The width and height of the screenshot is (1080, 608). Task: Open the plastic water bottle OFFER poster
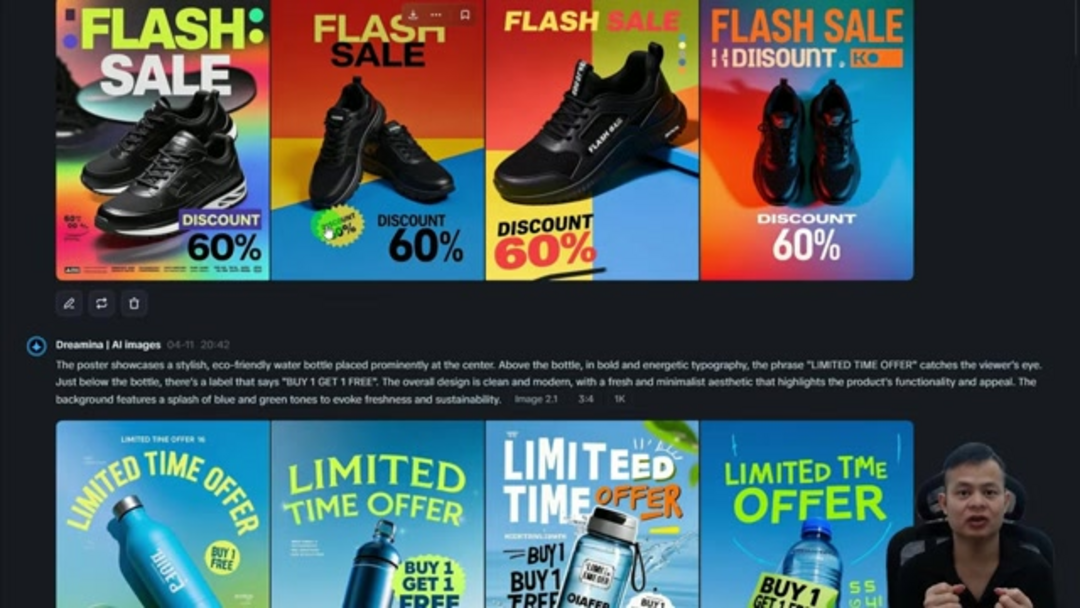807,514
